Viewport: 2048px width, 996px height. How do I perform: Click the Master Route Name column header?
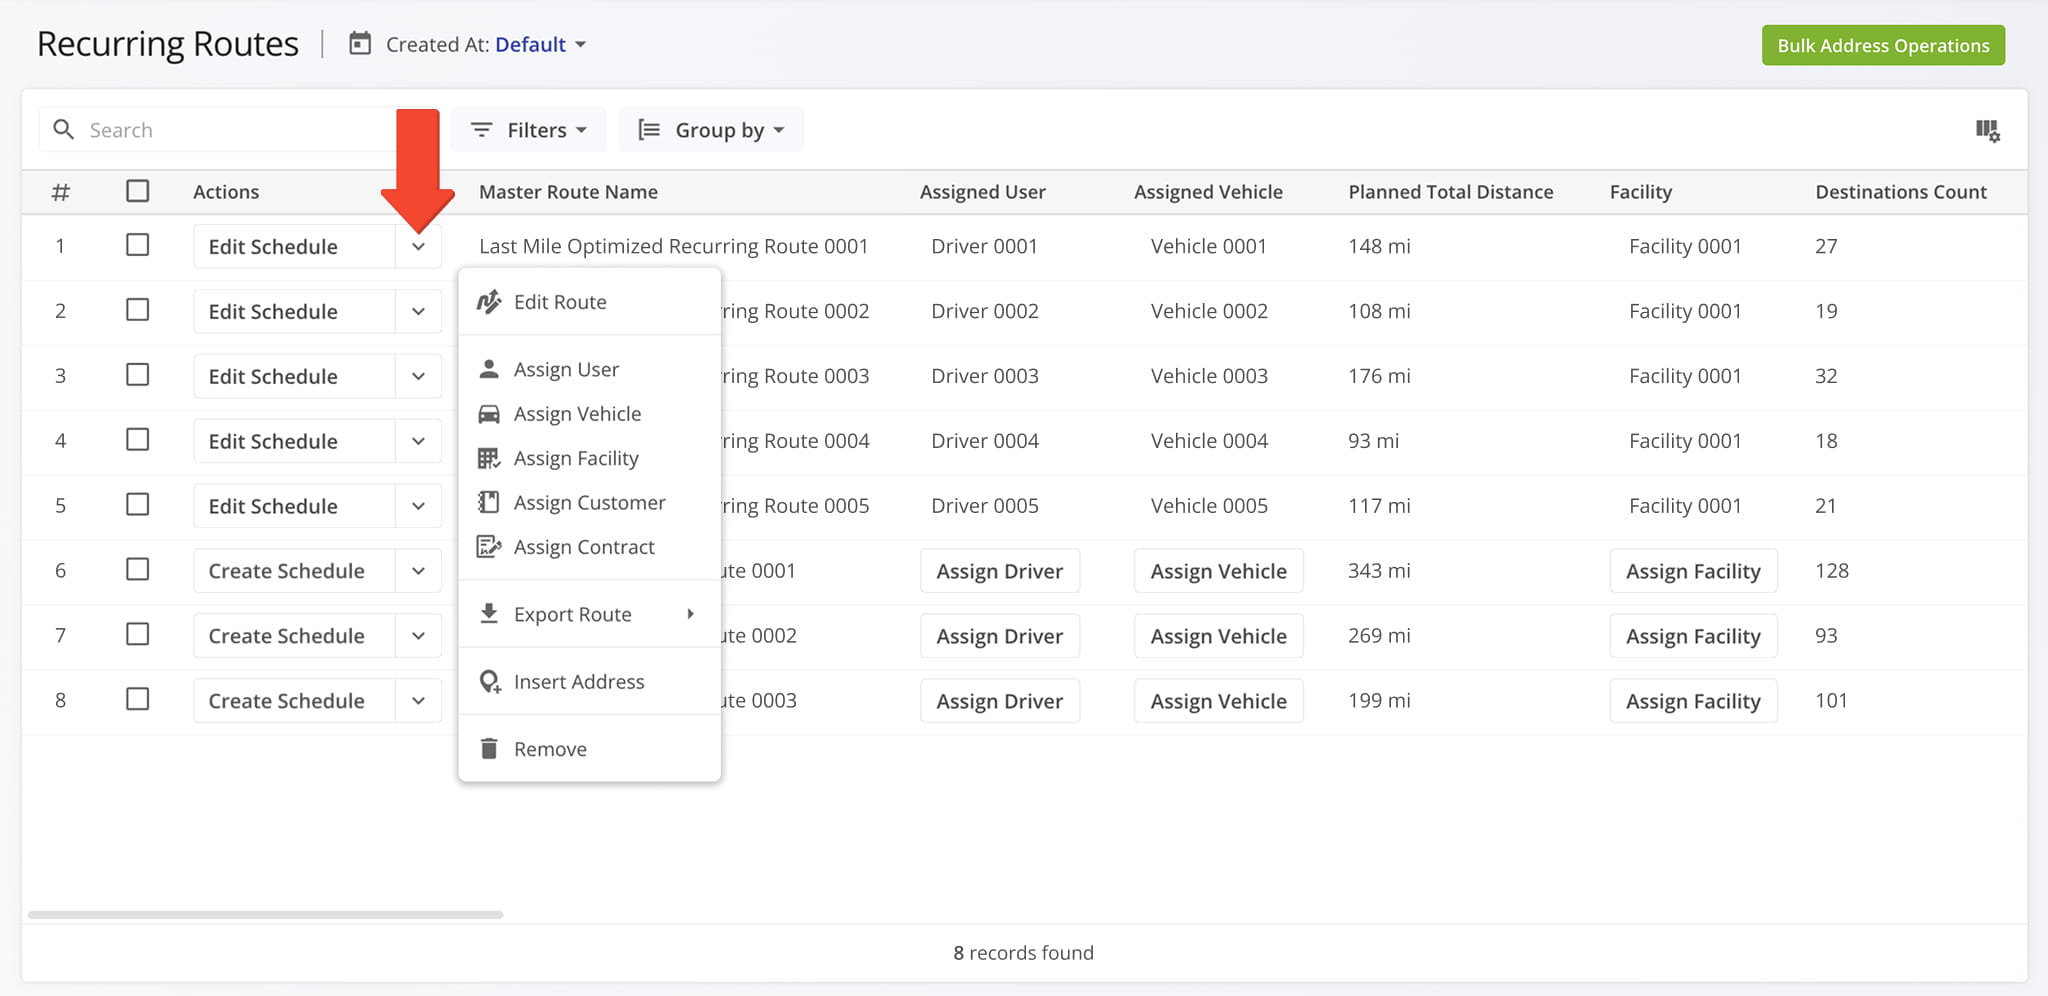pyautogui.click(x=568, y=192)
